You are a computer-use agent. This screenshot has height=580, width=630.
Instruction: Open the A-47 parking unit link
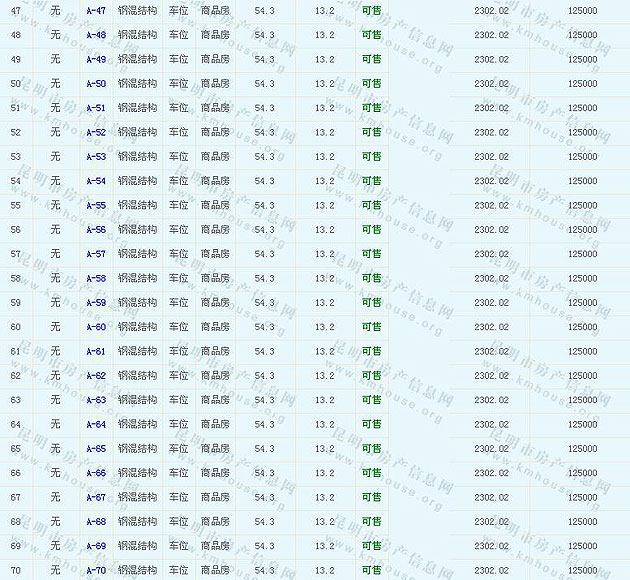pyautogui.click(x=96, y=10)
